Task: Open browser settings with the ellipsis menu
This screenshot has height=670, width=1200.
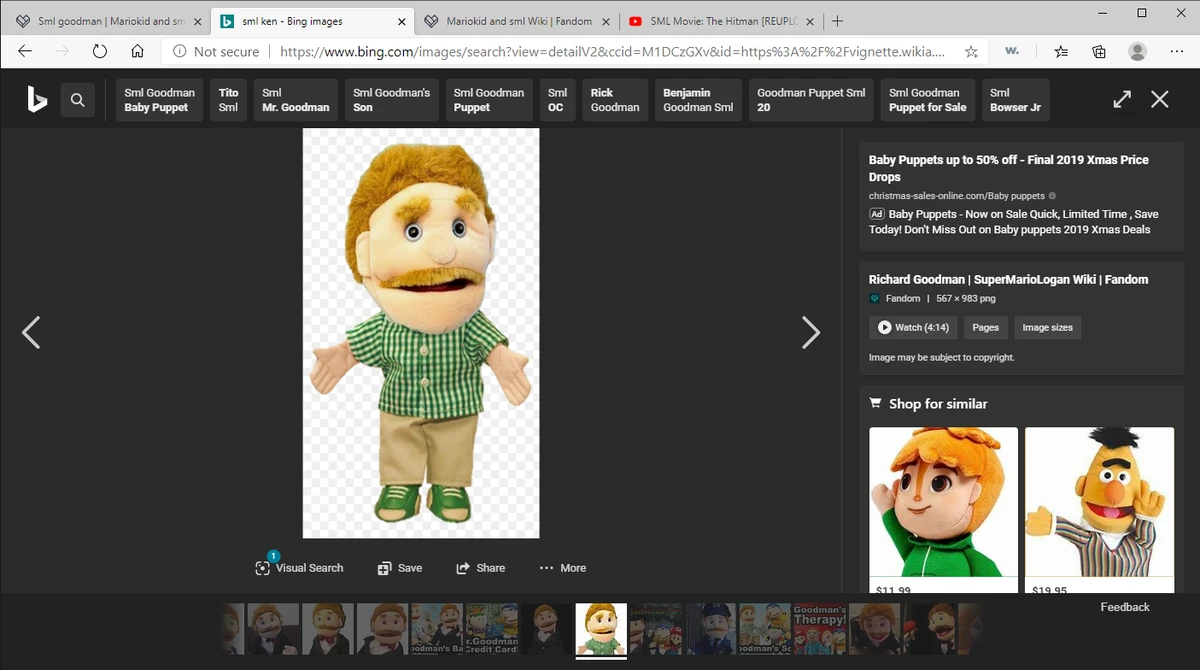Action: (x=1176, y=51)
